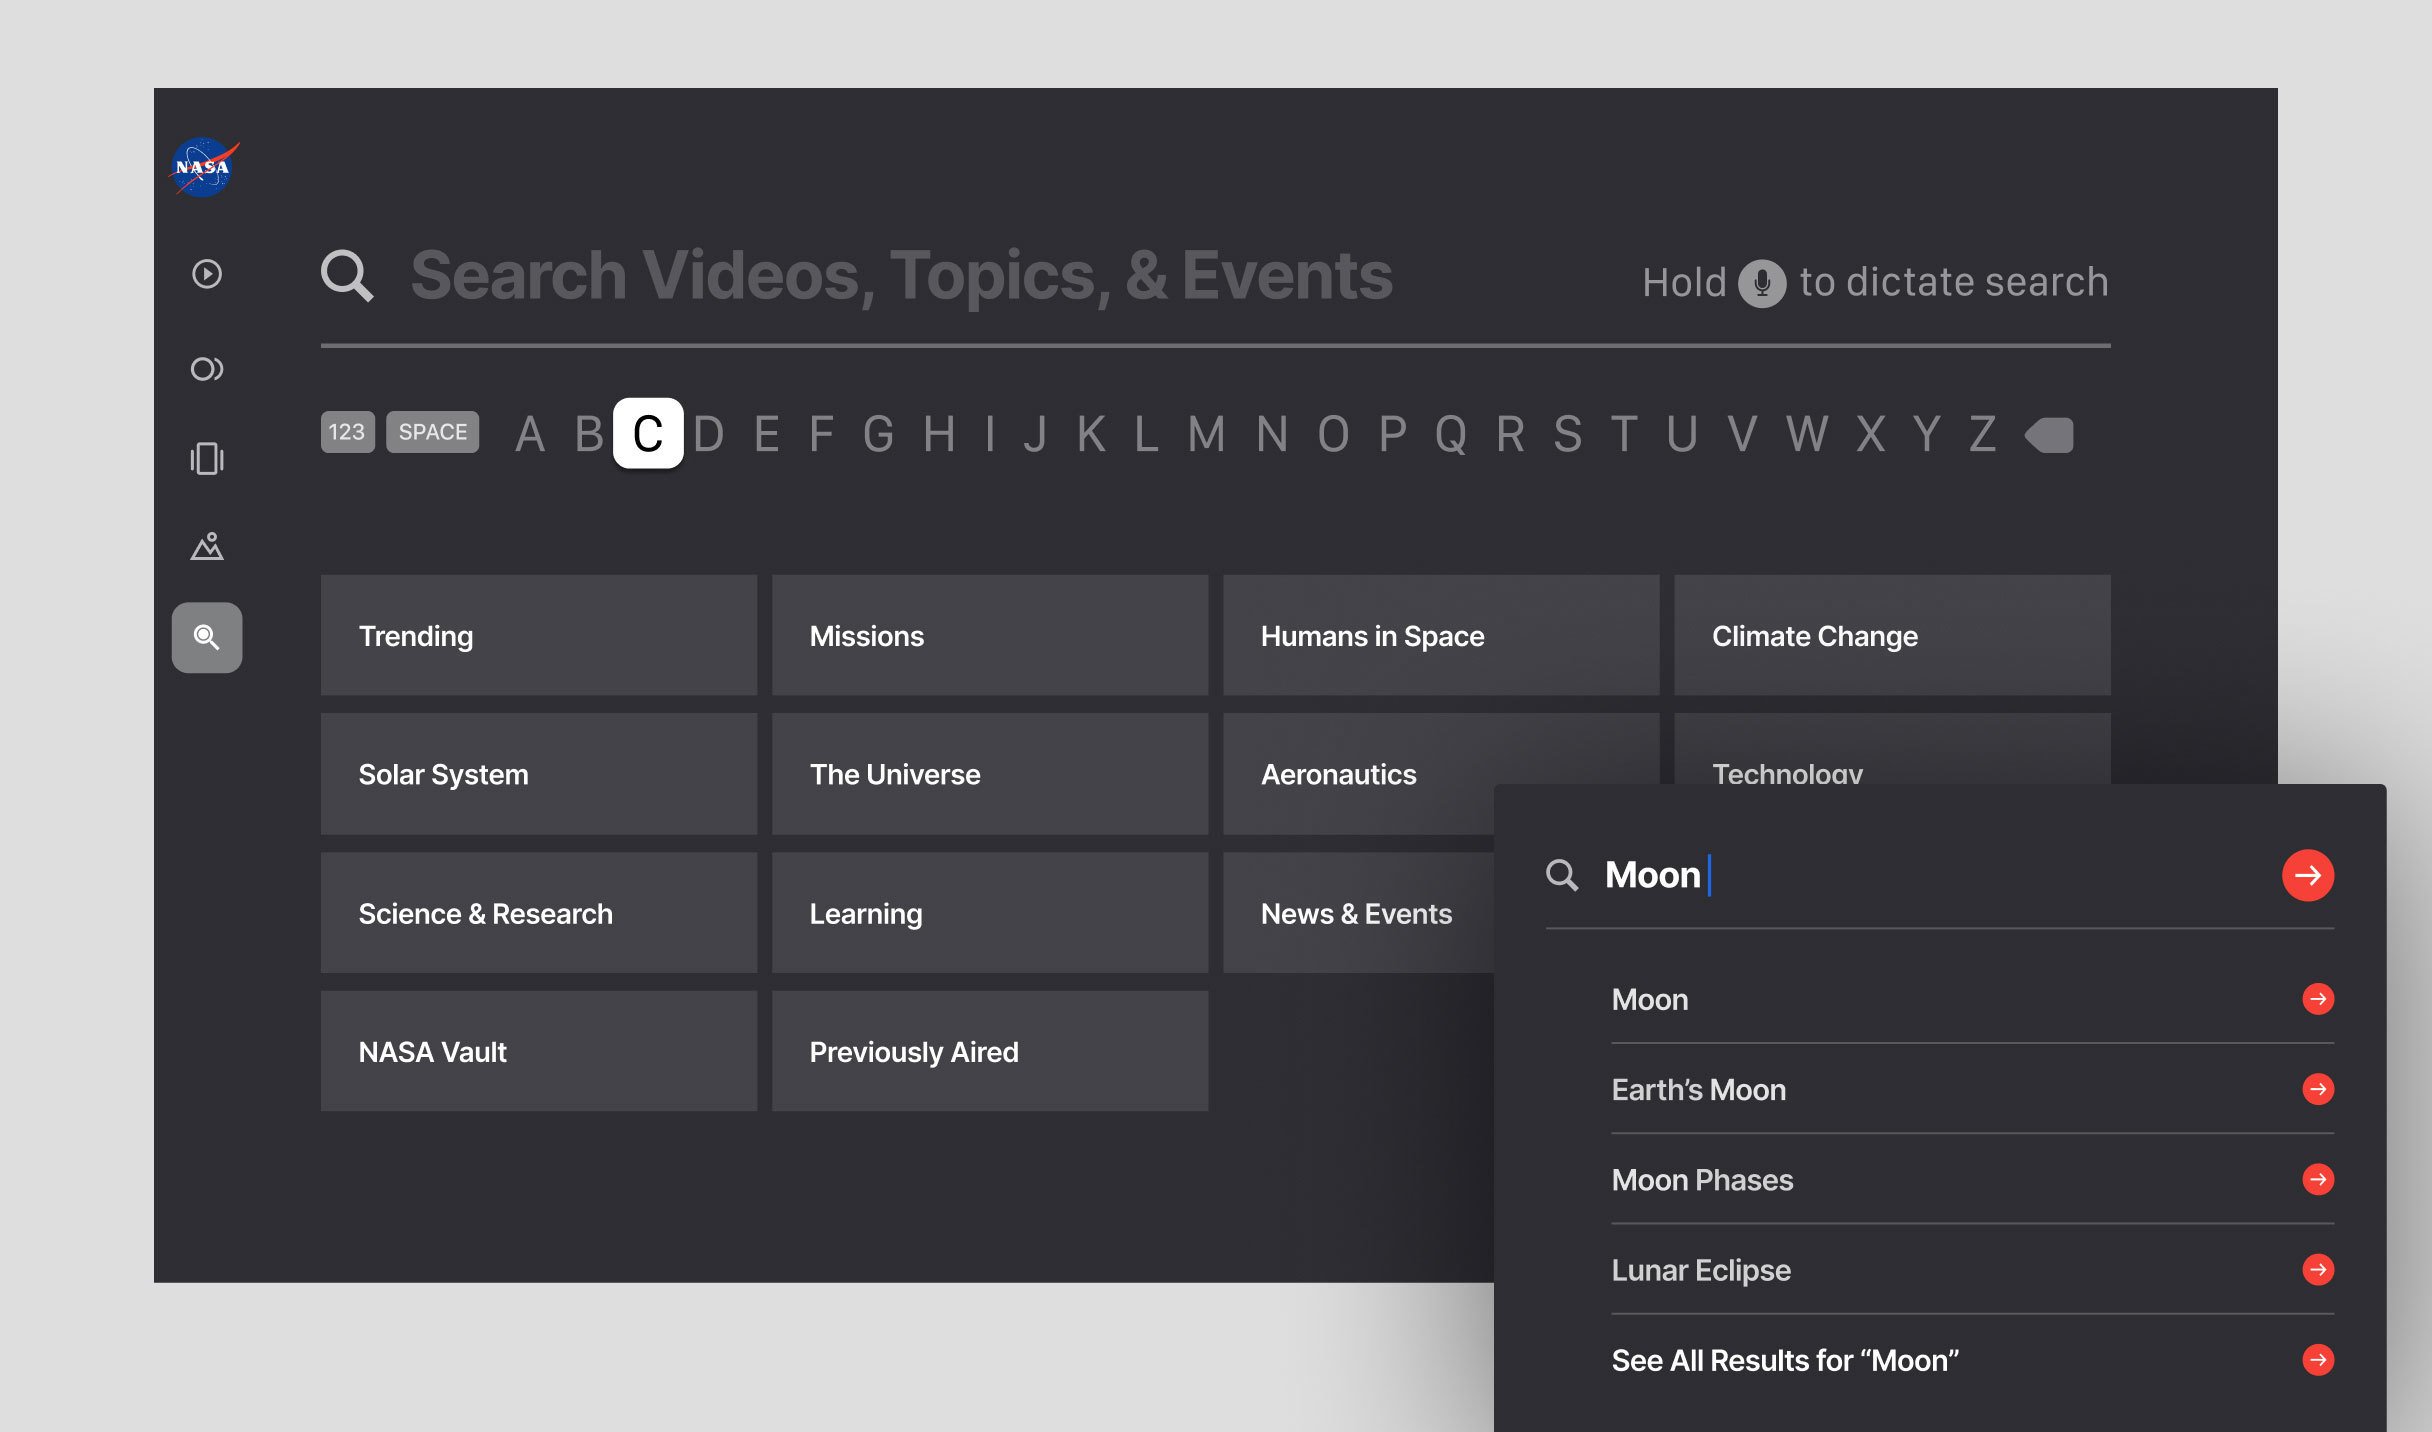This screenshot has height=1432, width=2432.
Task: Select the letter S key
Action: tap(1568, 434)
